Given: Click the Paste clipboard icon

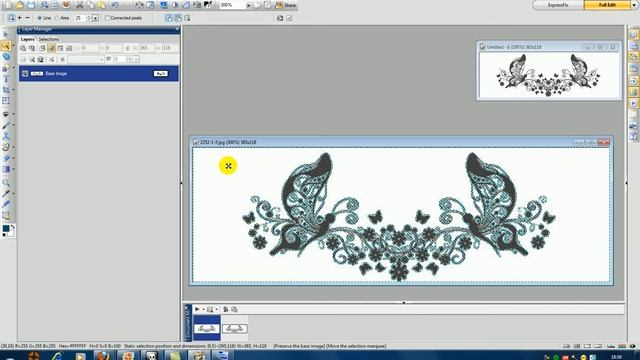Looking at the screenshot, I should click(101, 5).
